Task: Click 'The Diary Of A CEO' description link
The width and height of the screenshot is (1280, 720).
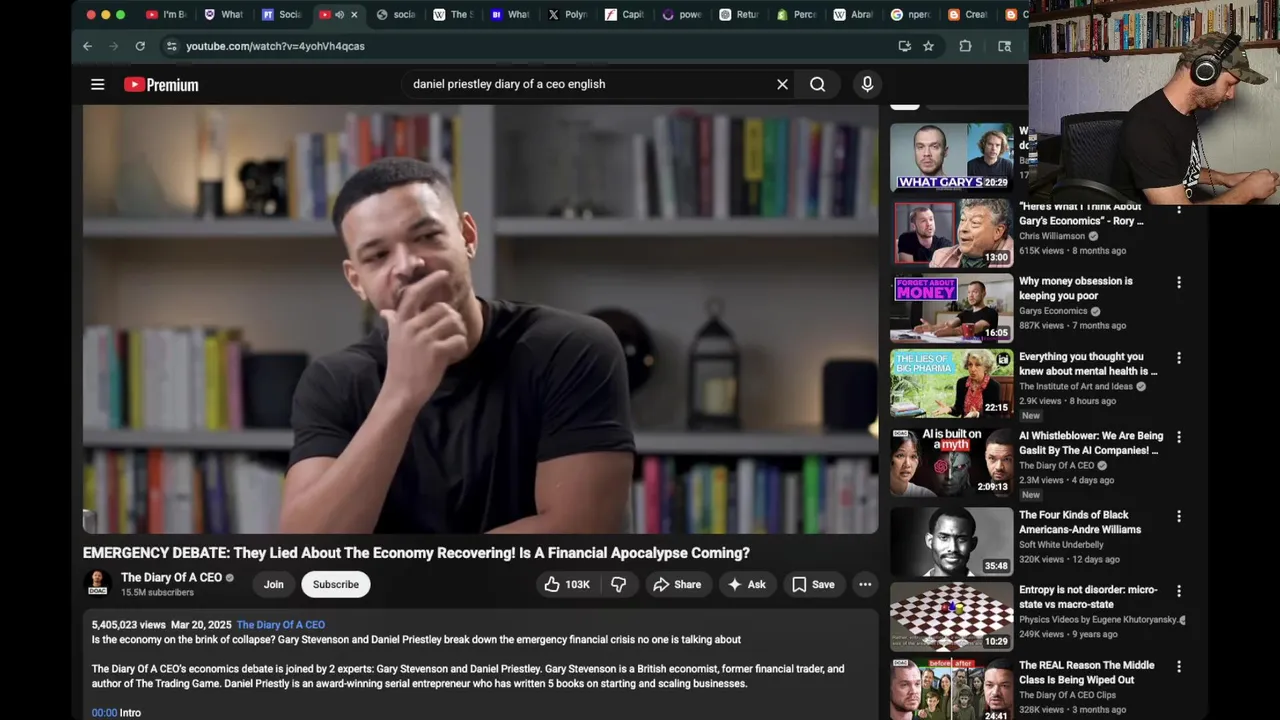Action: 281,625
